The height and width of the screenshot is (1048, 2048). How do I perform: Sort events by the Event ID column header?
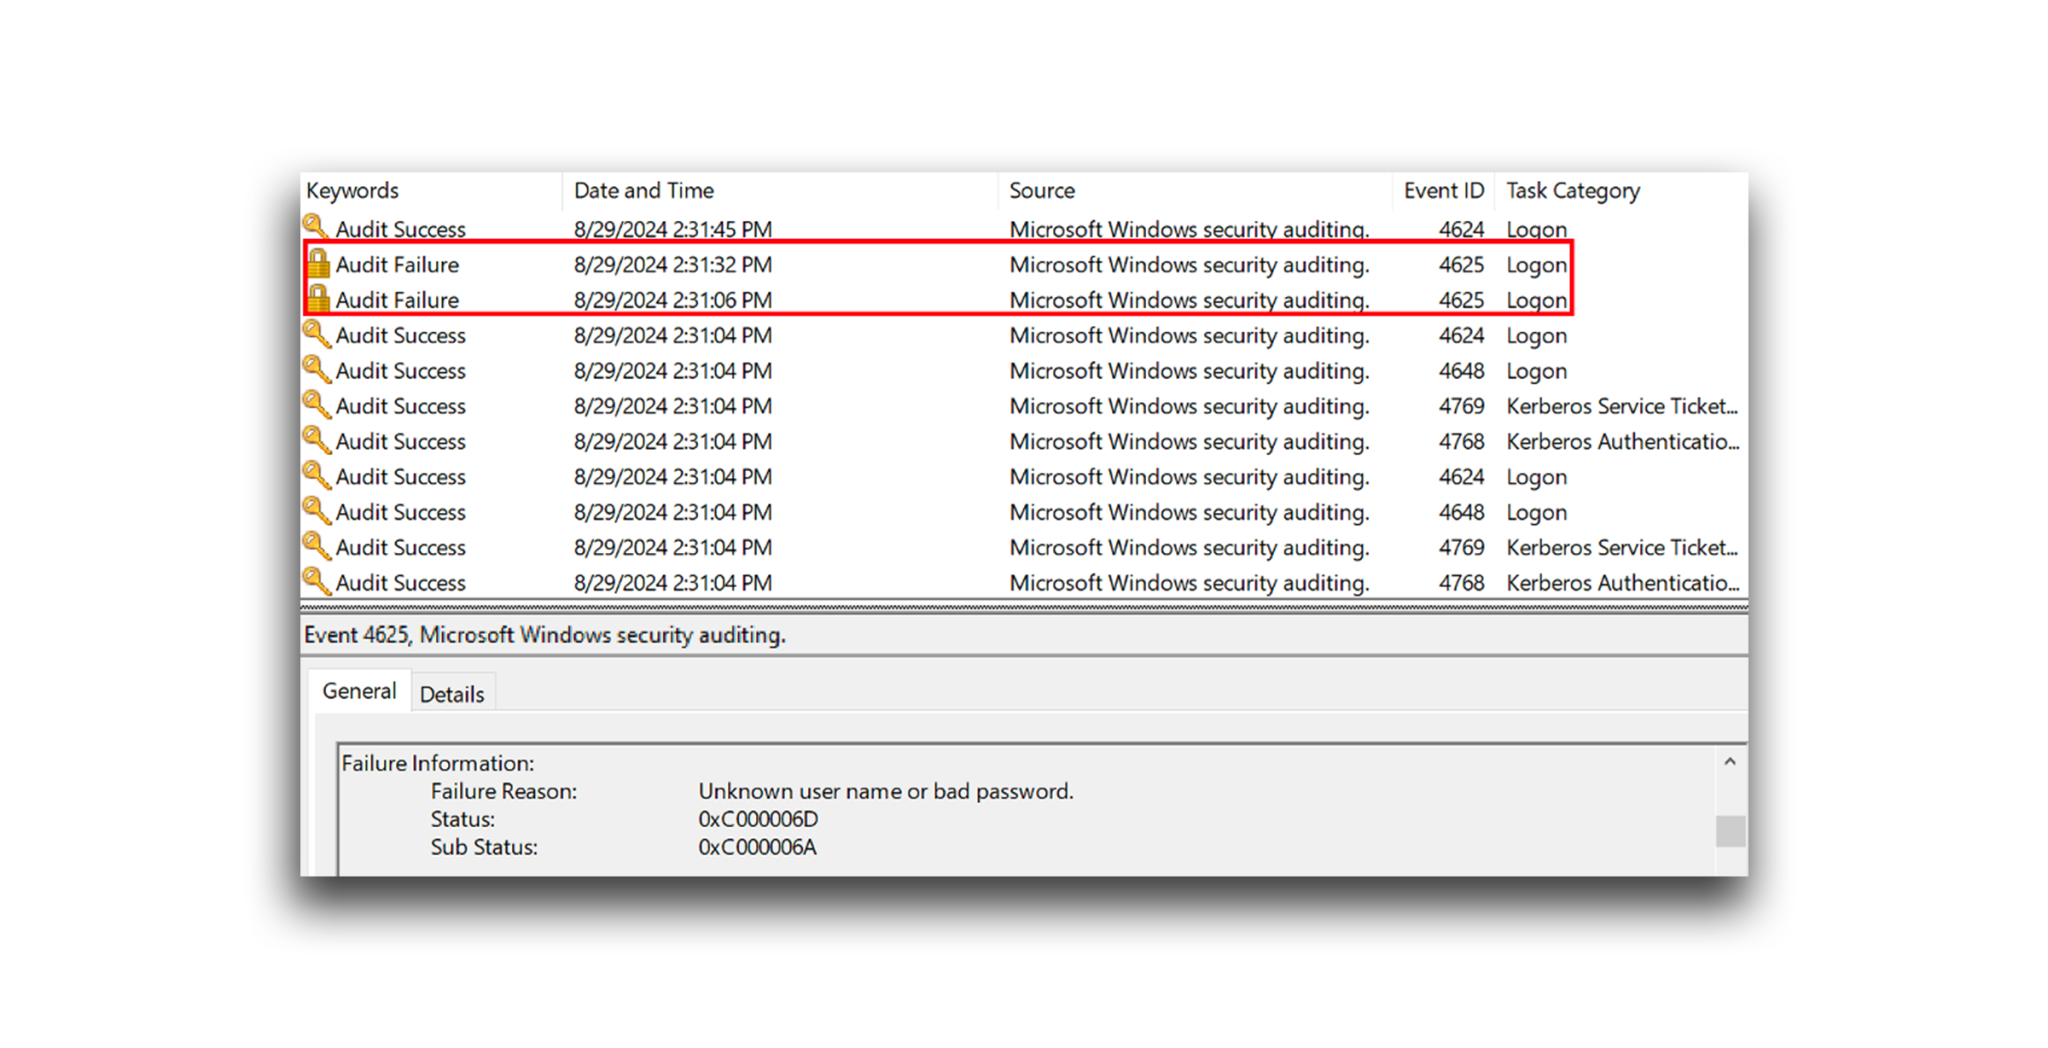pos(1443,190)
